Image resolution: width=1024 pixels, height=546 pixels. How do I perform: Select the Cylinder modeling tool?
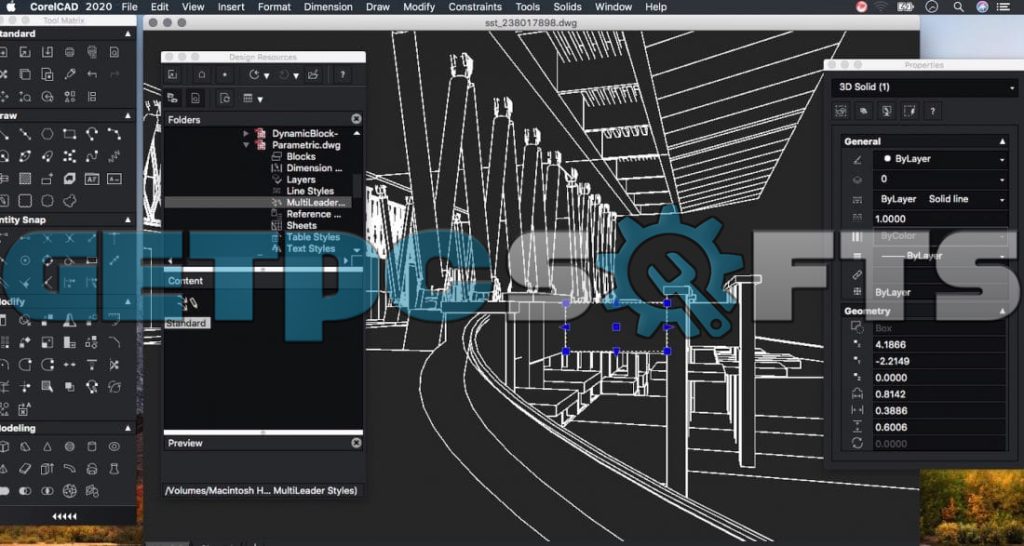[91, 447]
